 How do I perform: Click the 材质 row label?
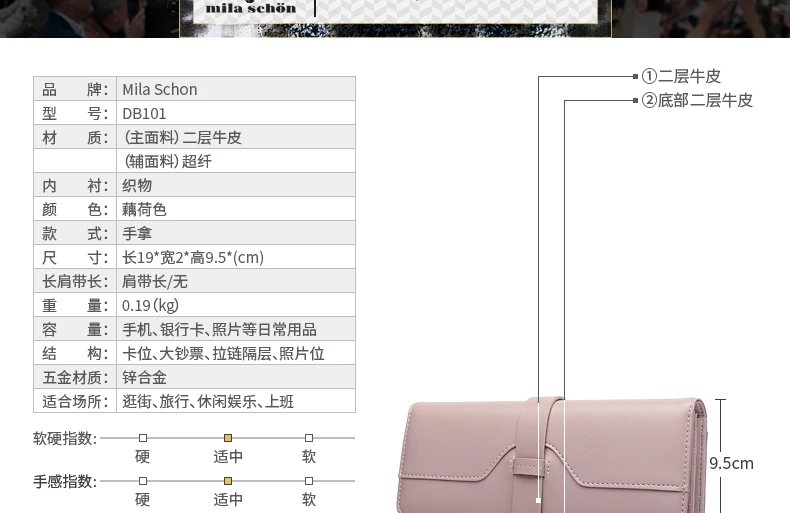(x=75, y=138)
